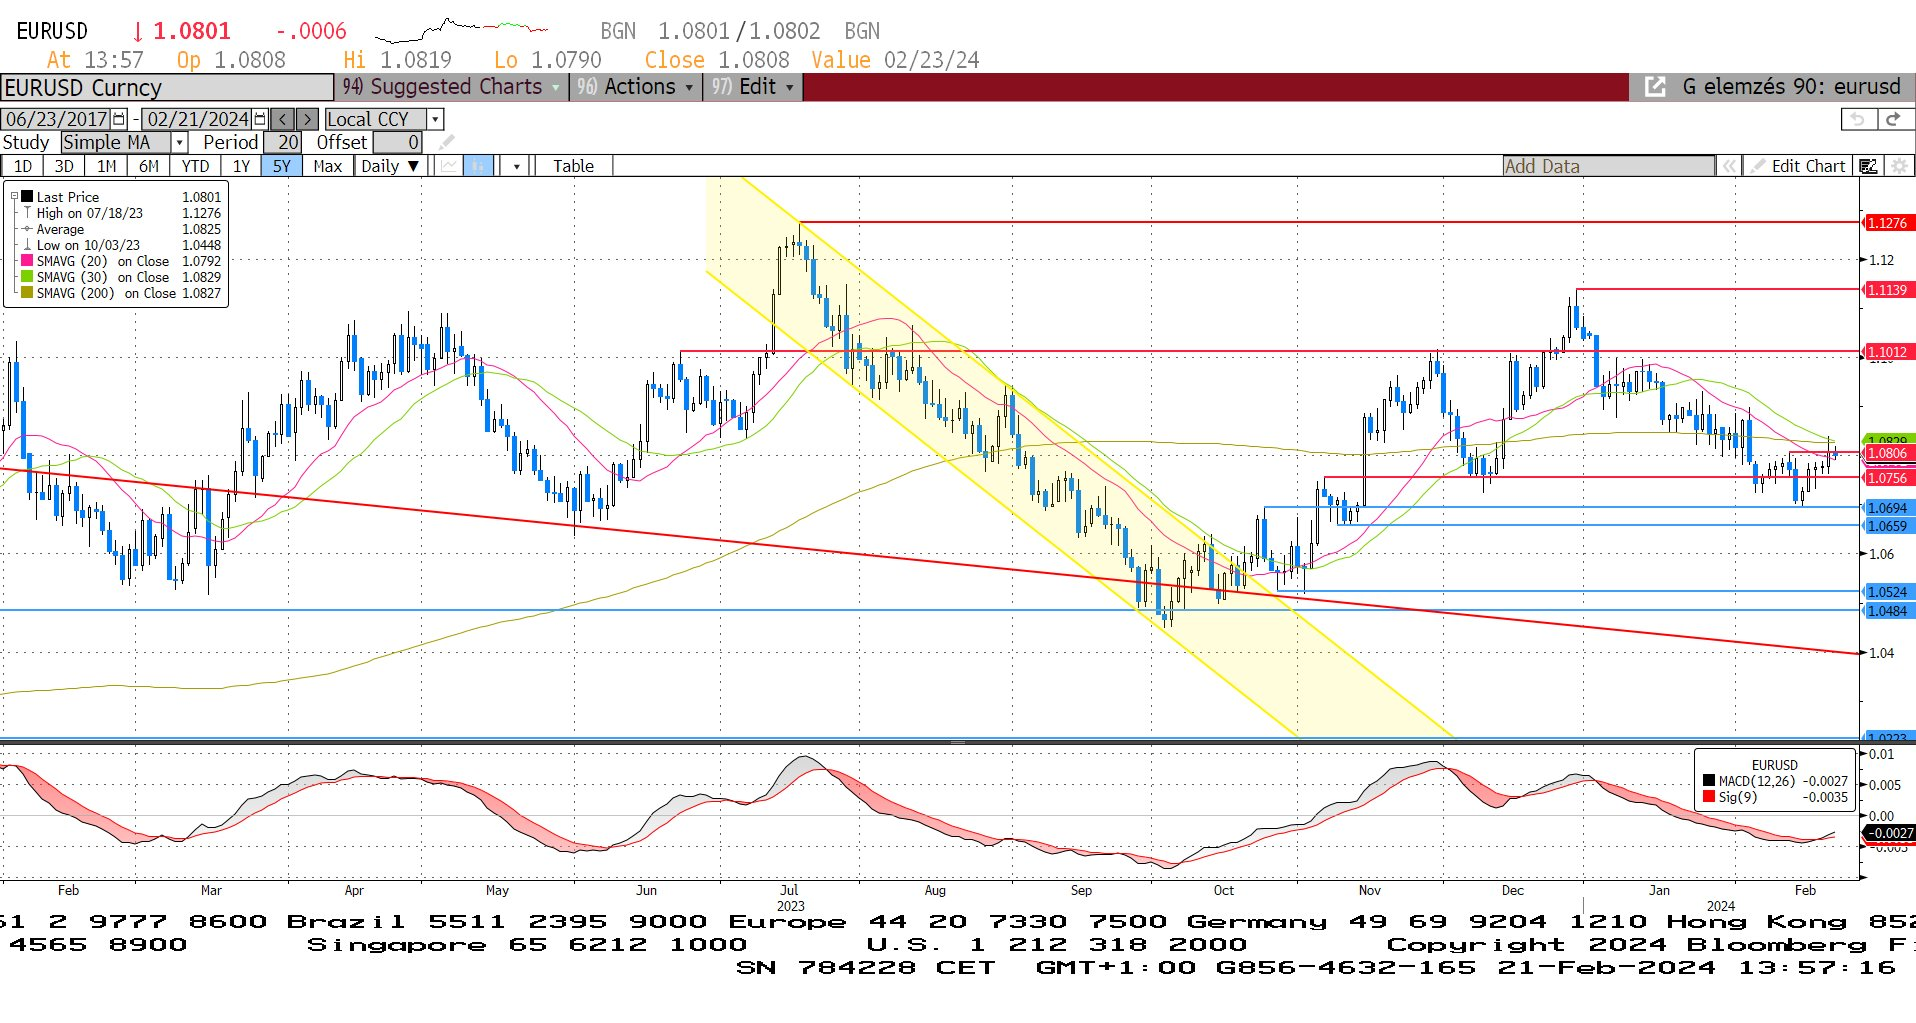Screen dimensions: 1916x1023
Task: Click the EURUSD Curncy security field
Action: coord(167,88)
